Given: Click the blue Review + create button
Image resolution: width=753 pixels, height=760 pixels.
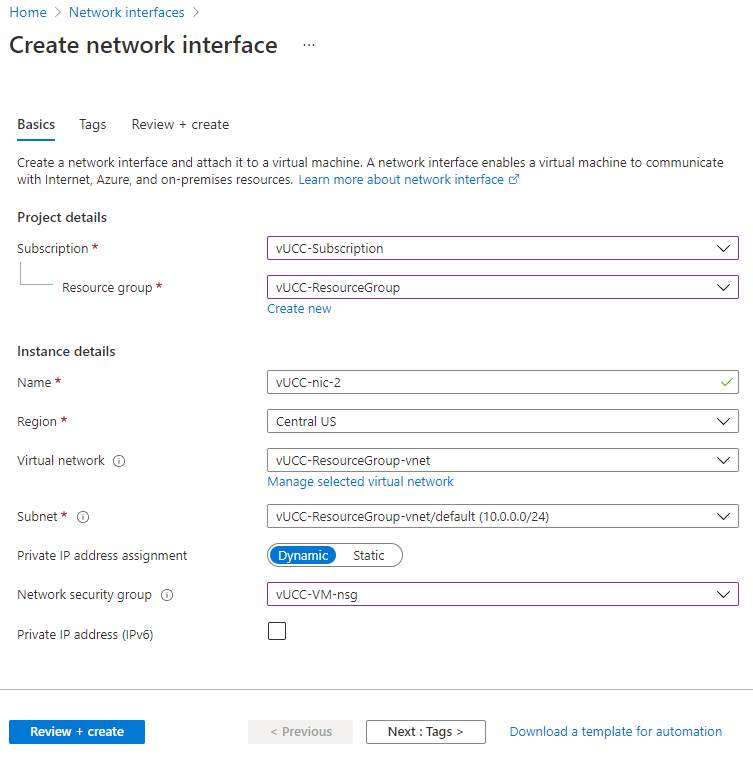Looking at the screenshot, I should pyautogui.click(x=77, y=732).
